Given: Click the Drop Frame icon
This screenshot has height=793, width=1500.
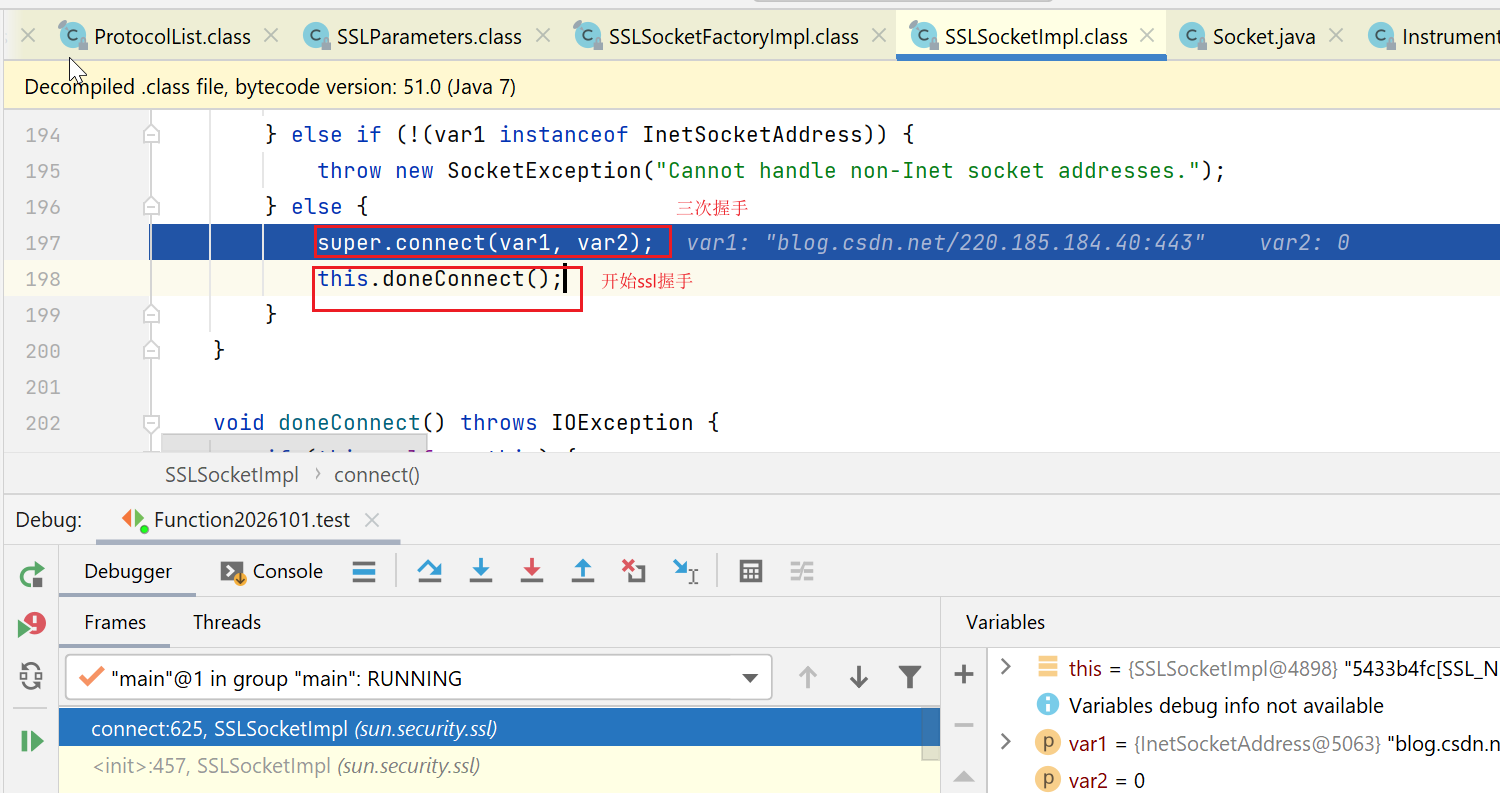Looking at the screenshot, I should coord(634,571).
